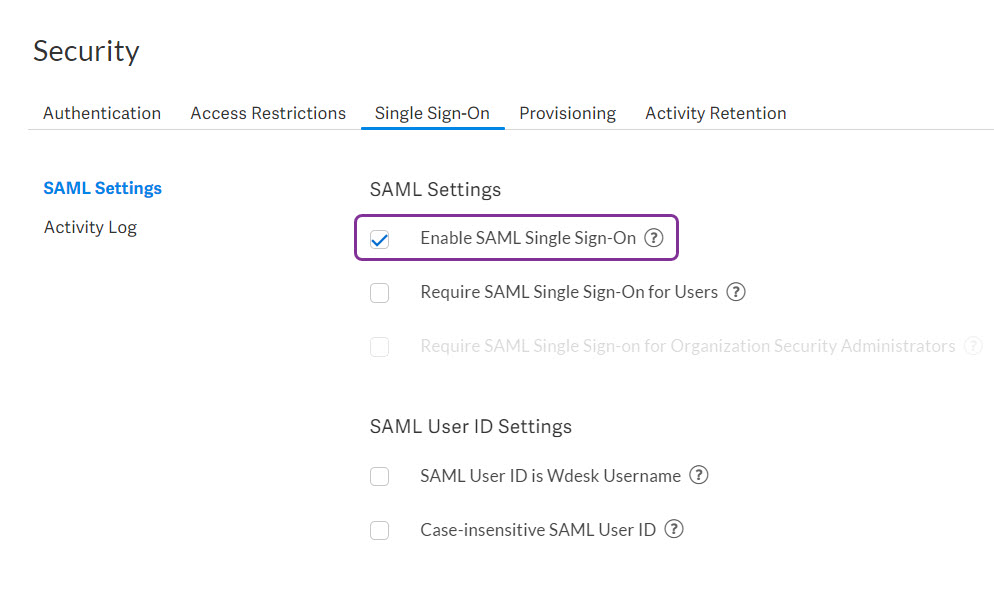Image resolution: width=994 pixels, height=595 pixels.
Task: Click help icon for SAML User ID is Wdesk Username
Action: click(699, 475)
